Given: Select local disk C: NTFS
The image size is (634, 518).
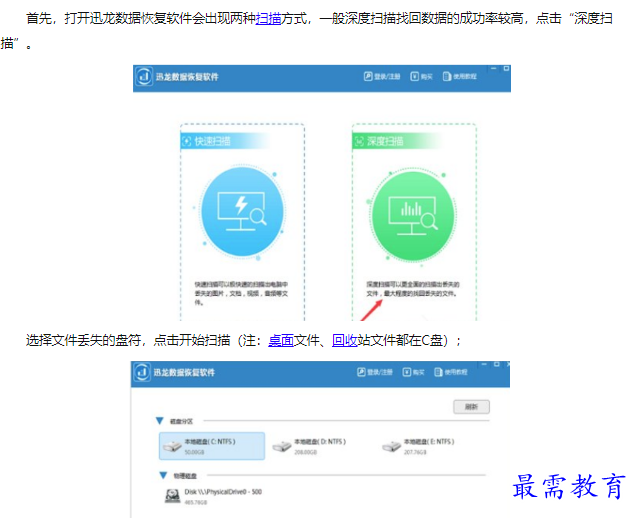Looking at the screenshot, I should (x=212, y=446).
